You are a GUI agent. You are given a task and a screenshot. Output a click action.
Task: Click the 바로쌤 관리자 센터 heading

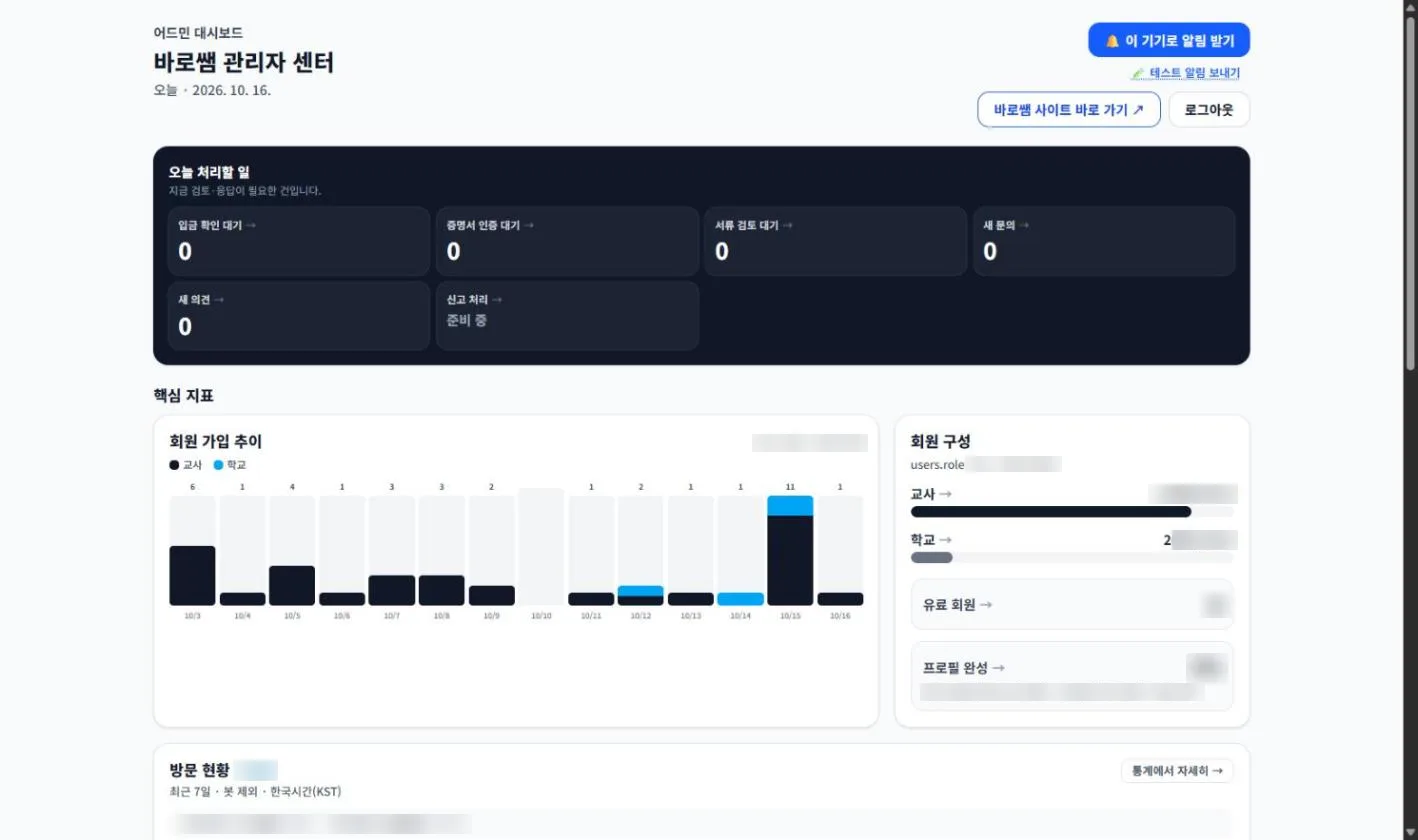click(244, 62)
